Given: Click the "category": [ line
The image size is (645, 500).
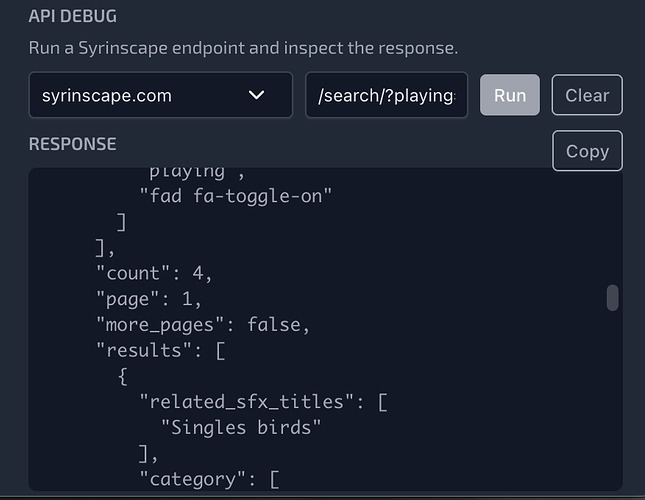Looking at the screenshot, I should click(x=210, y=479).
